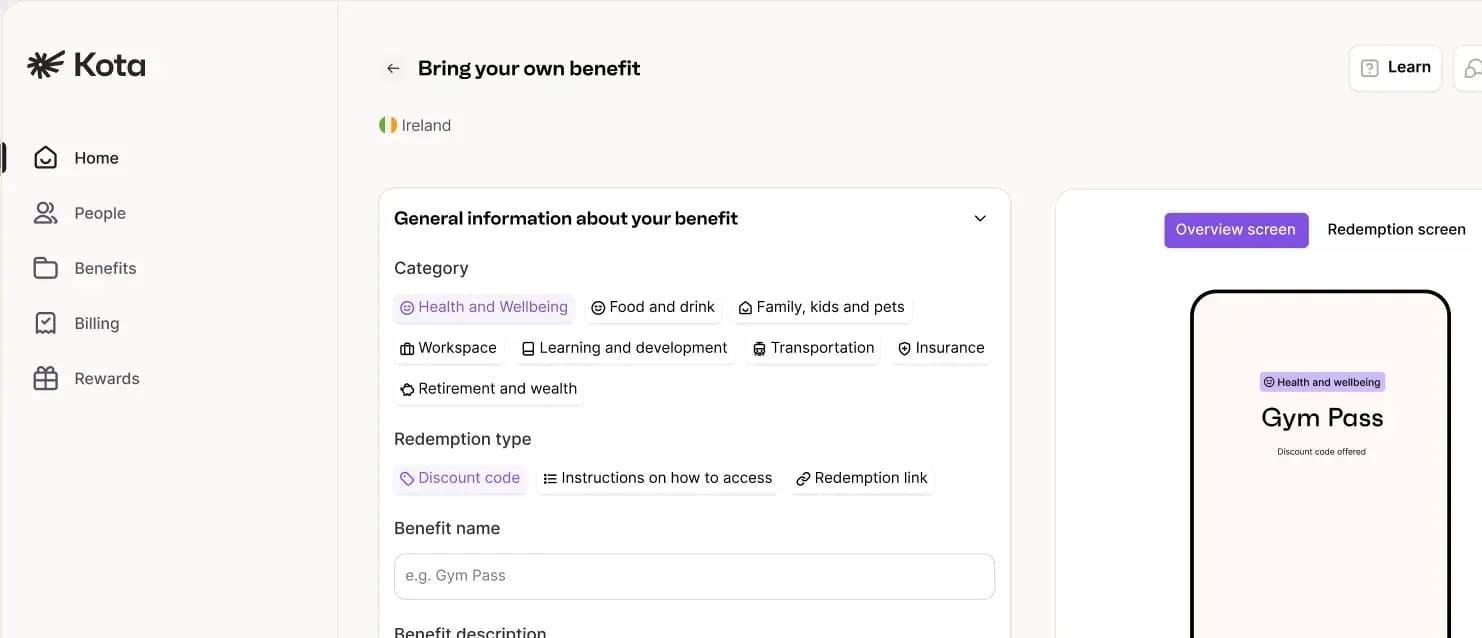Select the Food and drink category

point(653,307)
